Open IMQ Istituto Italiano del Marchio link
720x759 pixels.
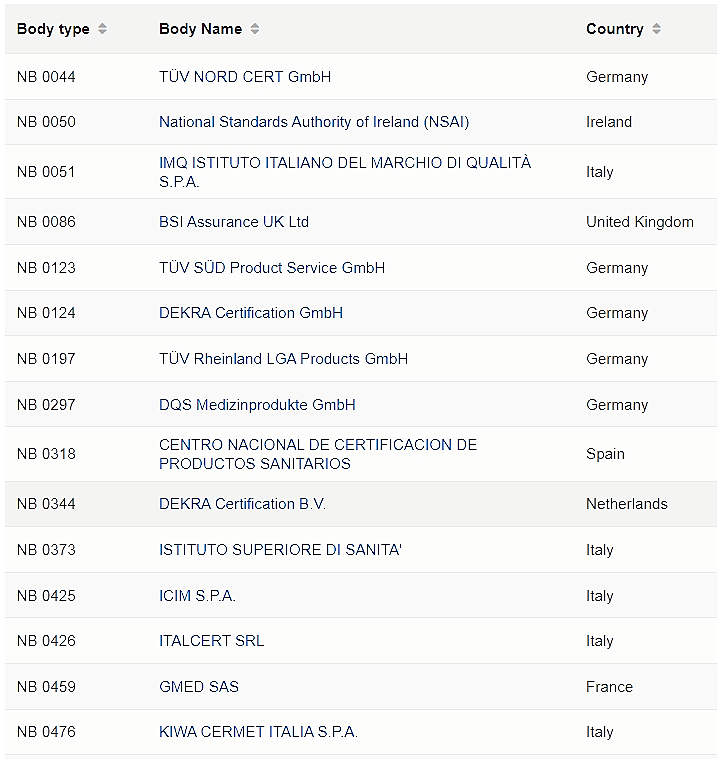[345, 172]
